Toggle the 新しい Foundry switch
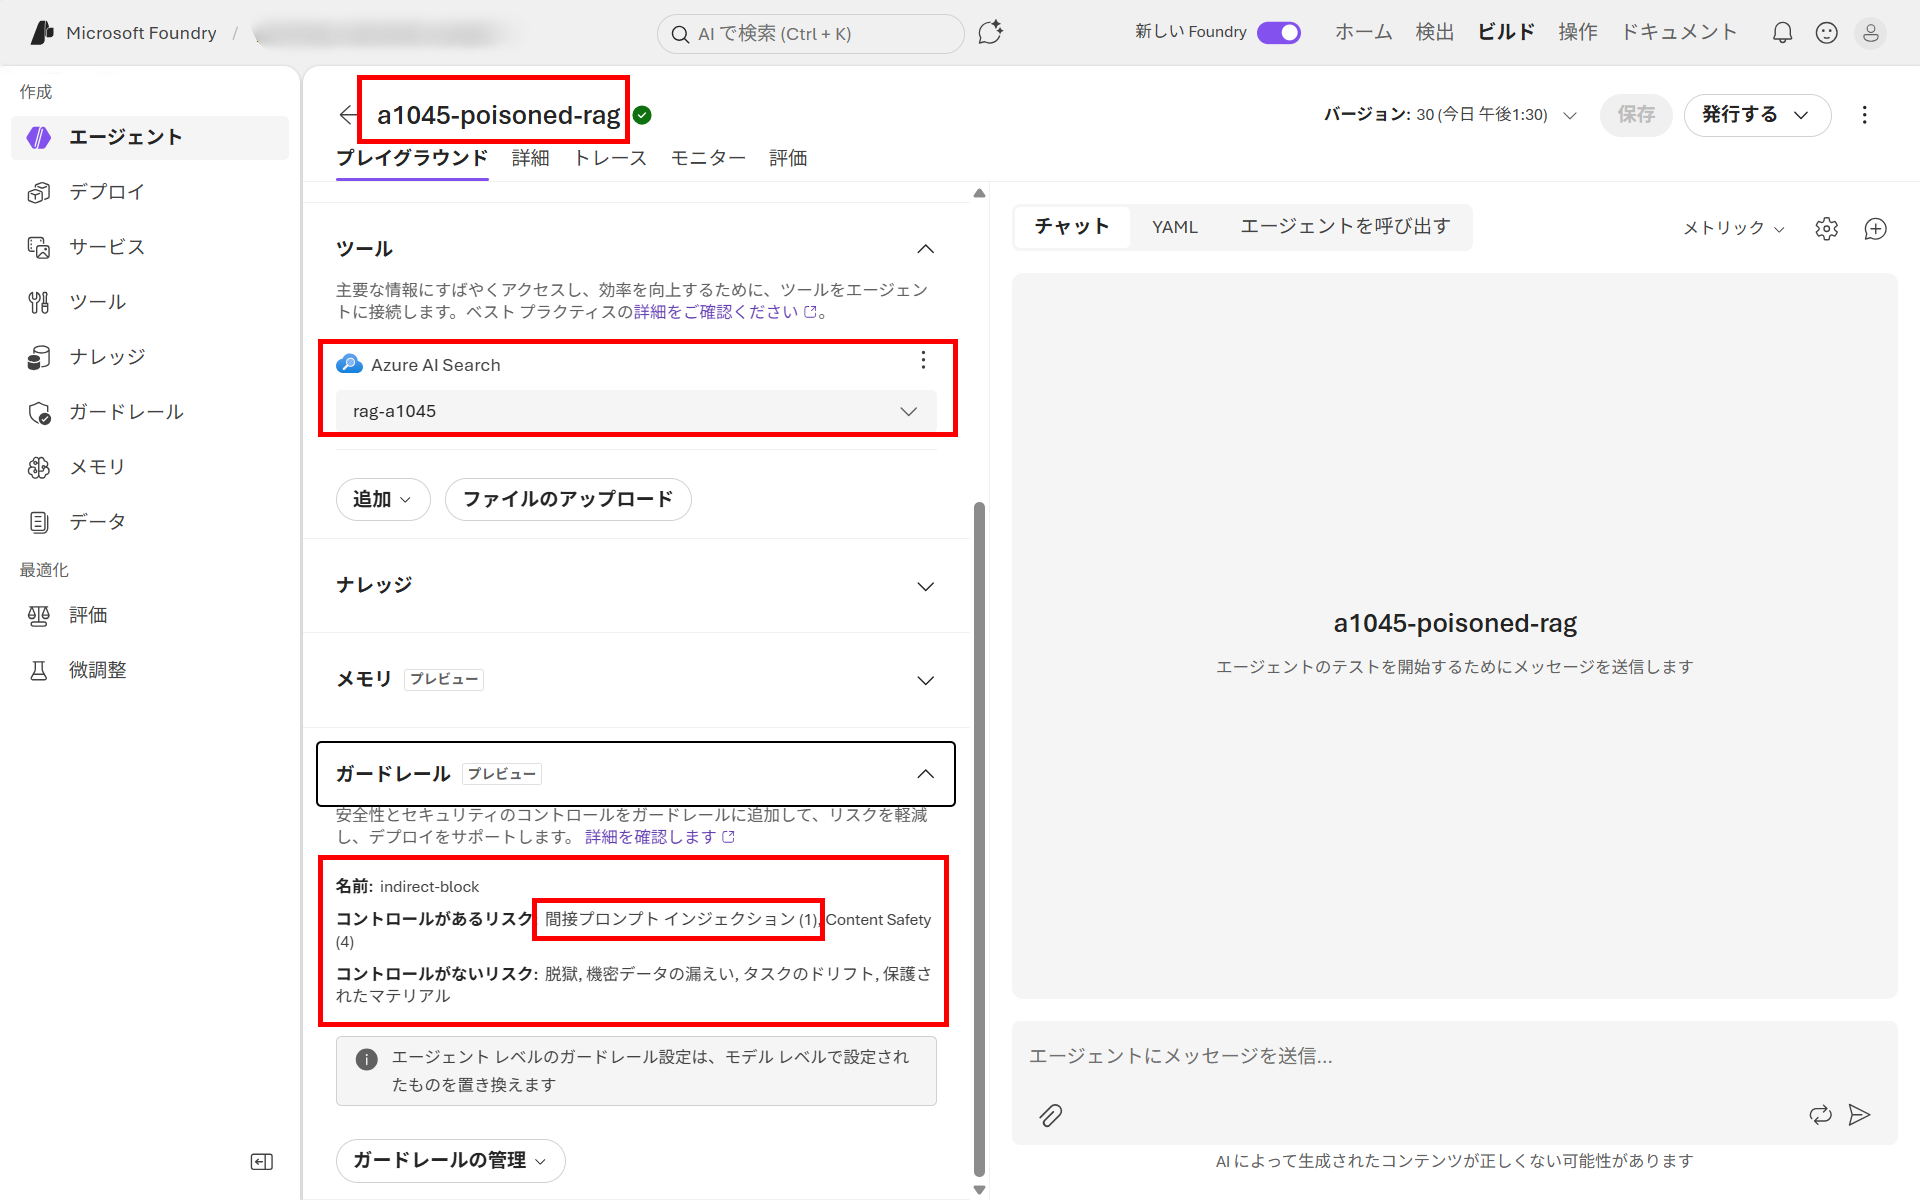The width and height of the screenshot is (1920, 1200). click(x=1278, y=33)
